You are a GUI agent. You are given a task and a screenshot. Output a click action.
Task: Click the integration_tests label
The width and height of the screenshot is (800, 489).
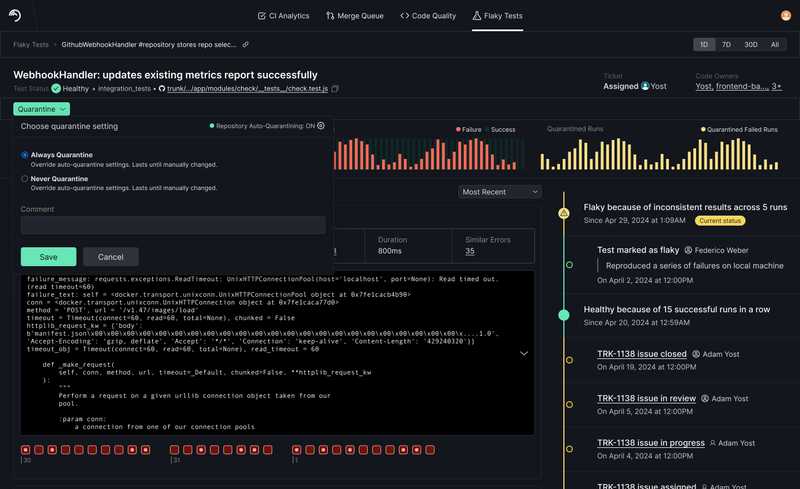click(x=124, y=89)
